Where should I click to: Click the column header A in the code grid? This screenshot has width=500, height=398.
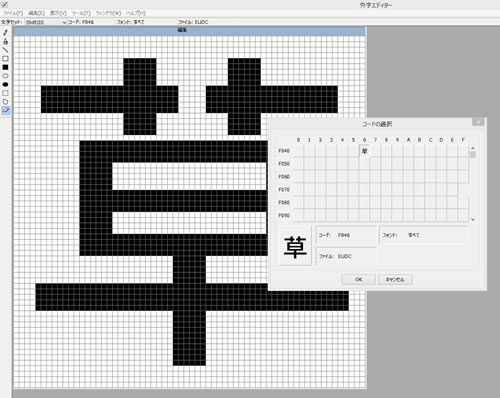(408, 140)
